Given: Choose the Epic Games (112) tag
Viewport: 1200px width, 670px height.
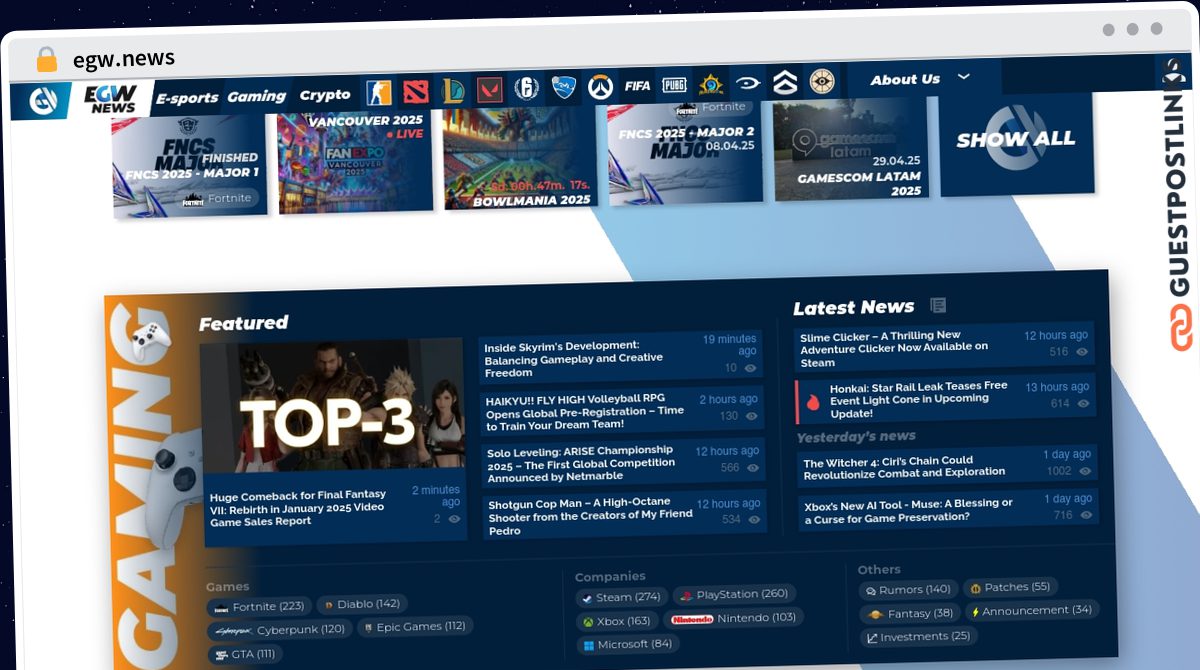Looking at the screenshot, I should pos(416,627).
